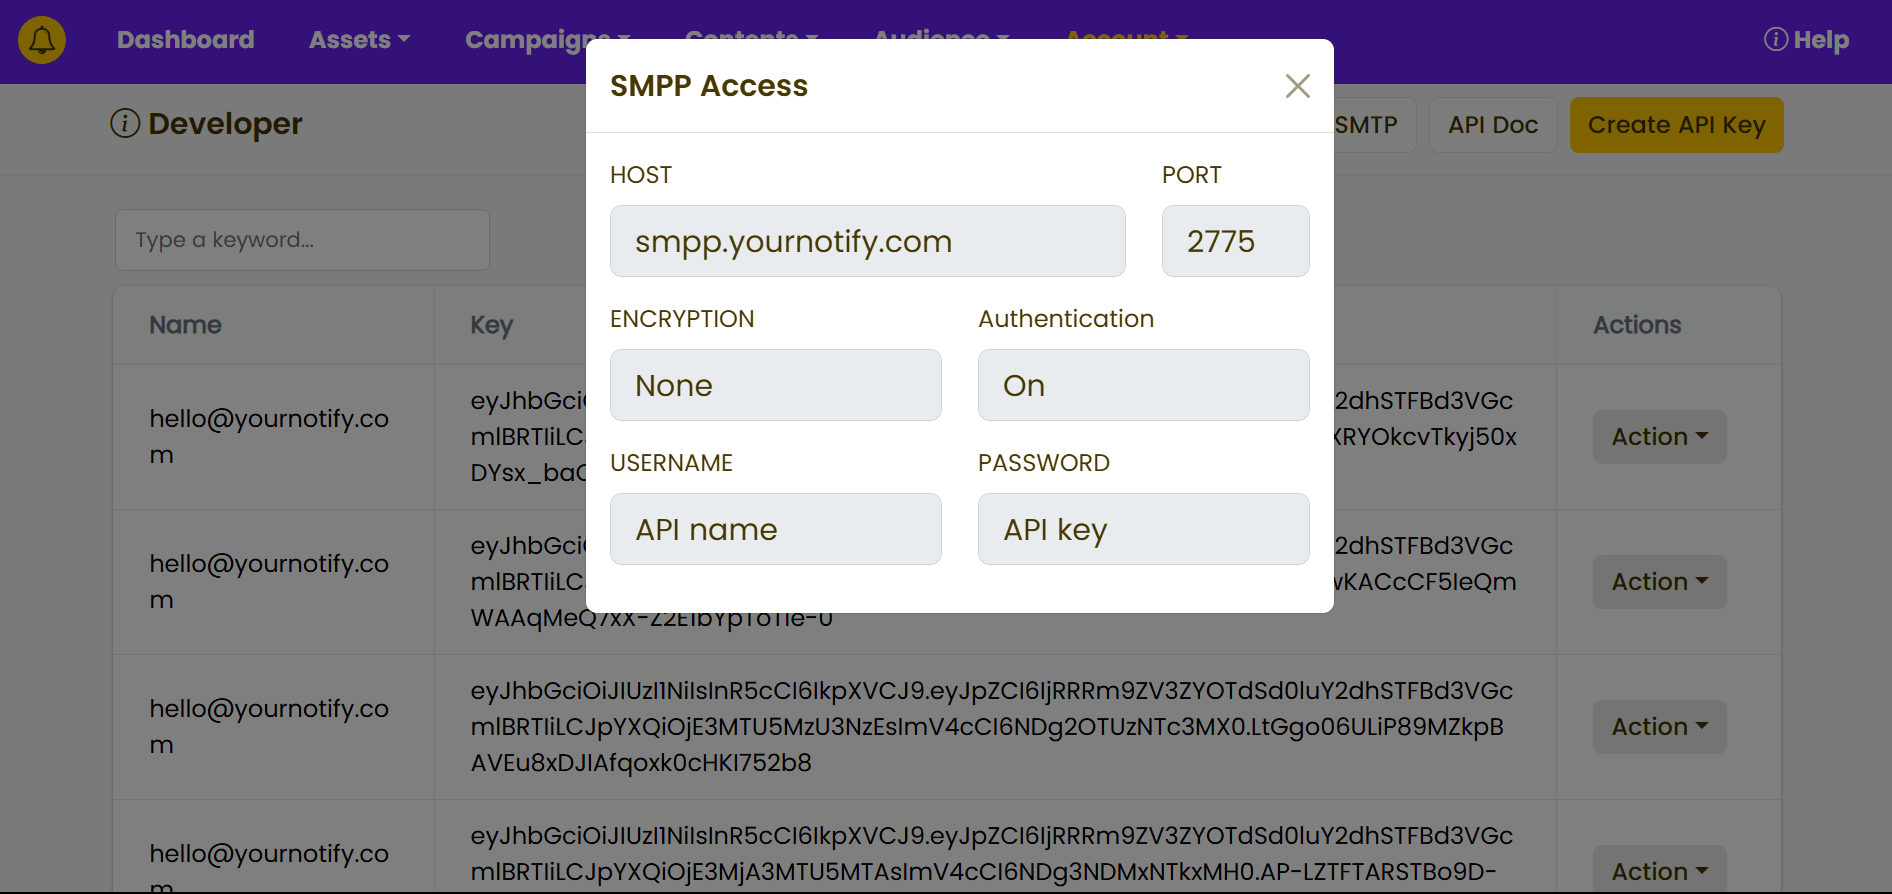Select the API key password field
1892x894 pixels.
coord(1144,529)
